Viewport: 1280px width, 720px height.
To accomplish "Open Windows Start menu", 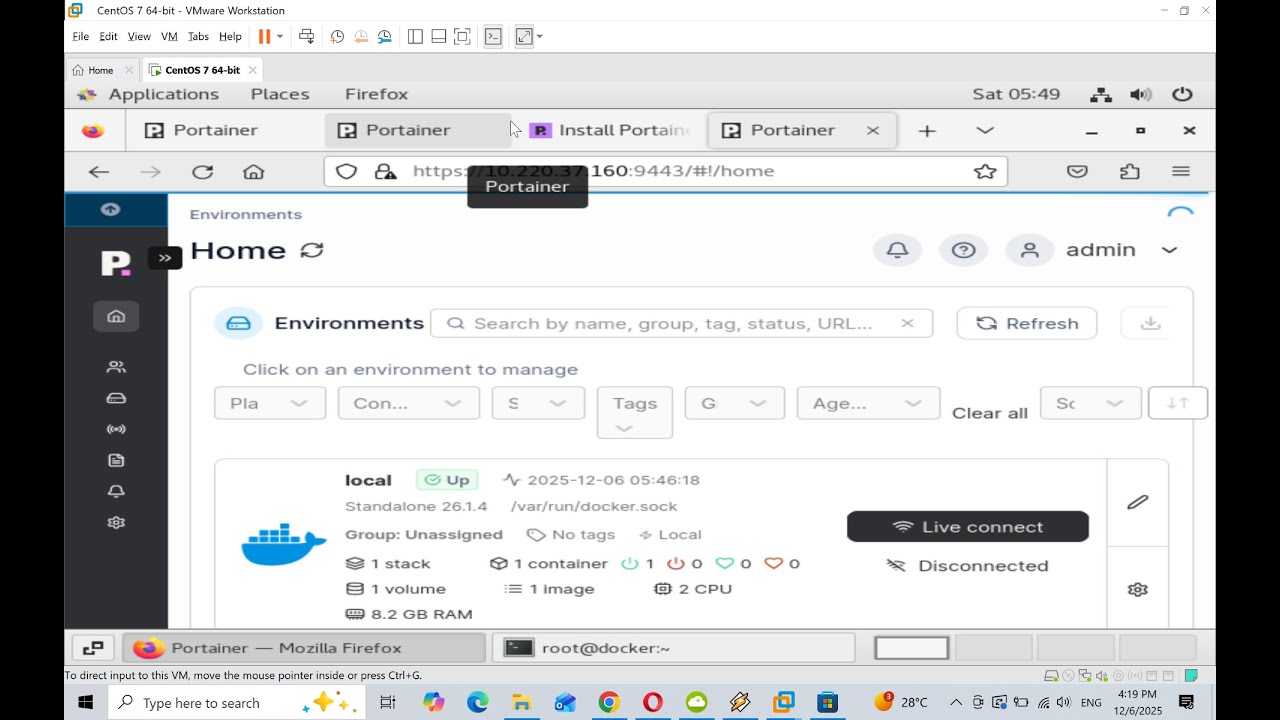I will tap(86, 703).
